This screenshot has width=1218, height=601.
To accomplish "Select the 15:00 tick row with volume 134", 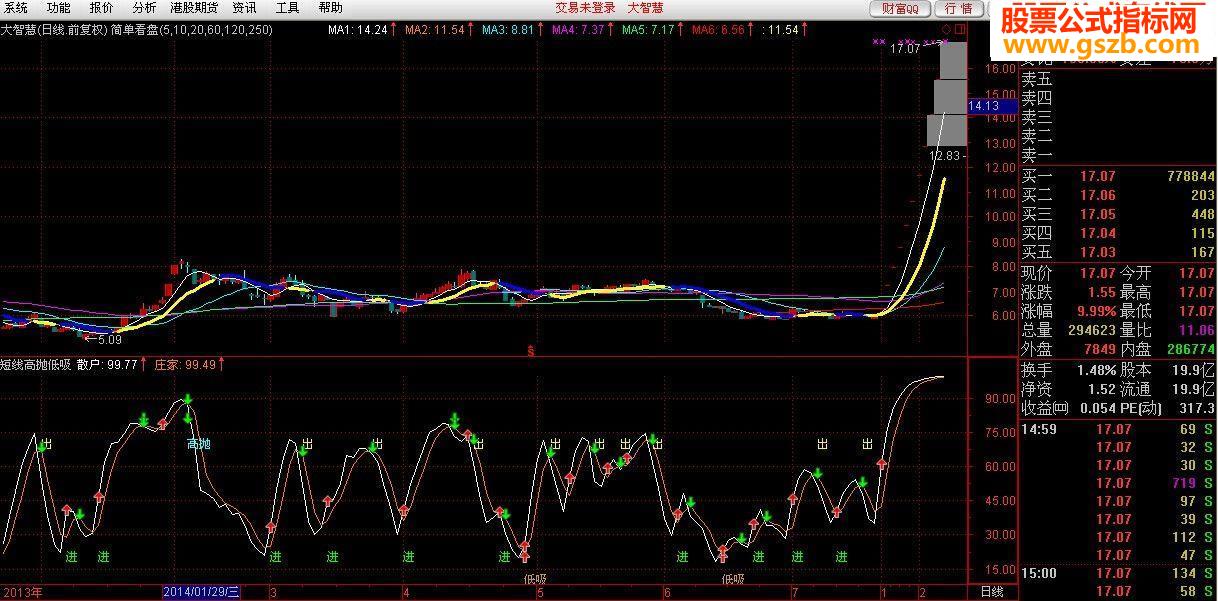I will [x=1118, y=573].
